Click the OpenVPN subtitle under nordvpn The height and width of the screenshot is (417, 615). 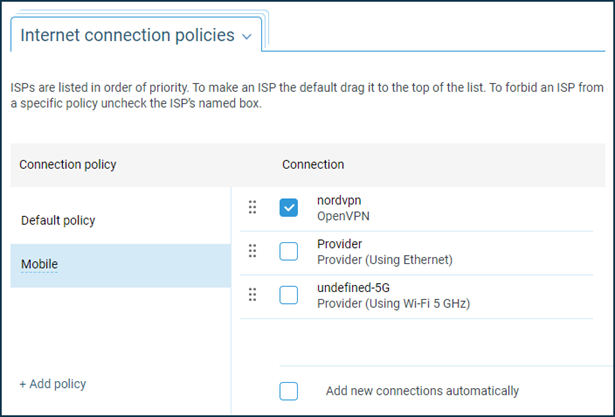[x=344, y=216]
